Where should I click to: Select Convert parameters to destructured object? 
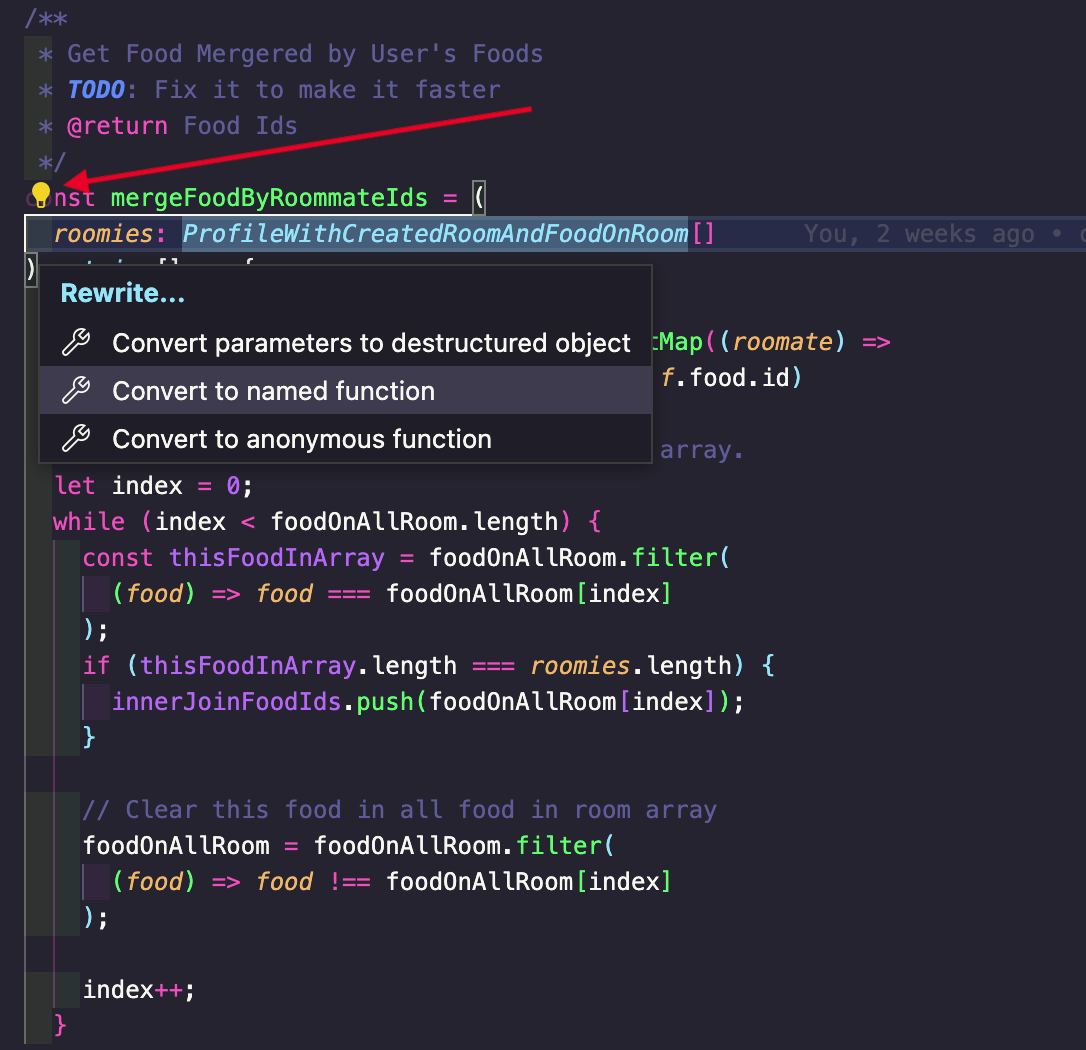tap(346, 343)
